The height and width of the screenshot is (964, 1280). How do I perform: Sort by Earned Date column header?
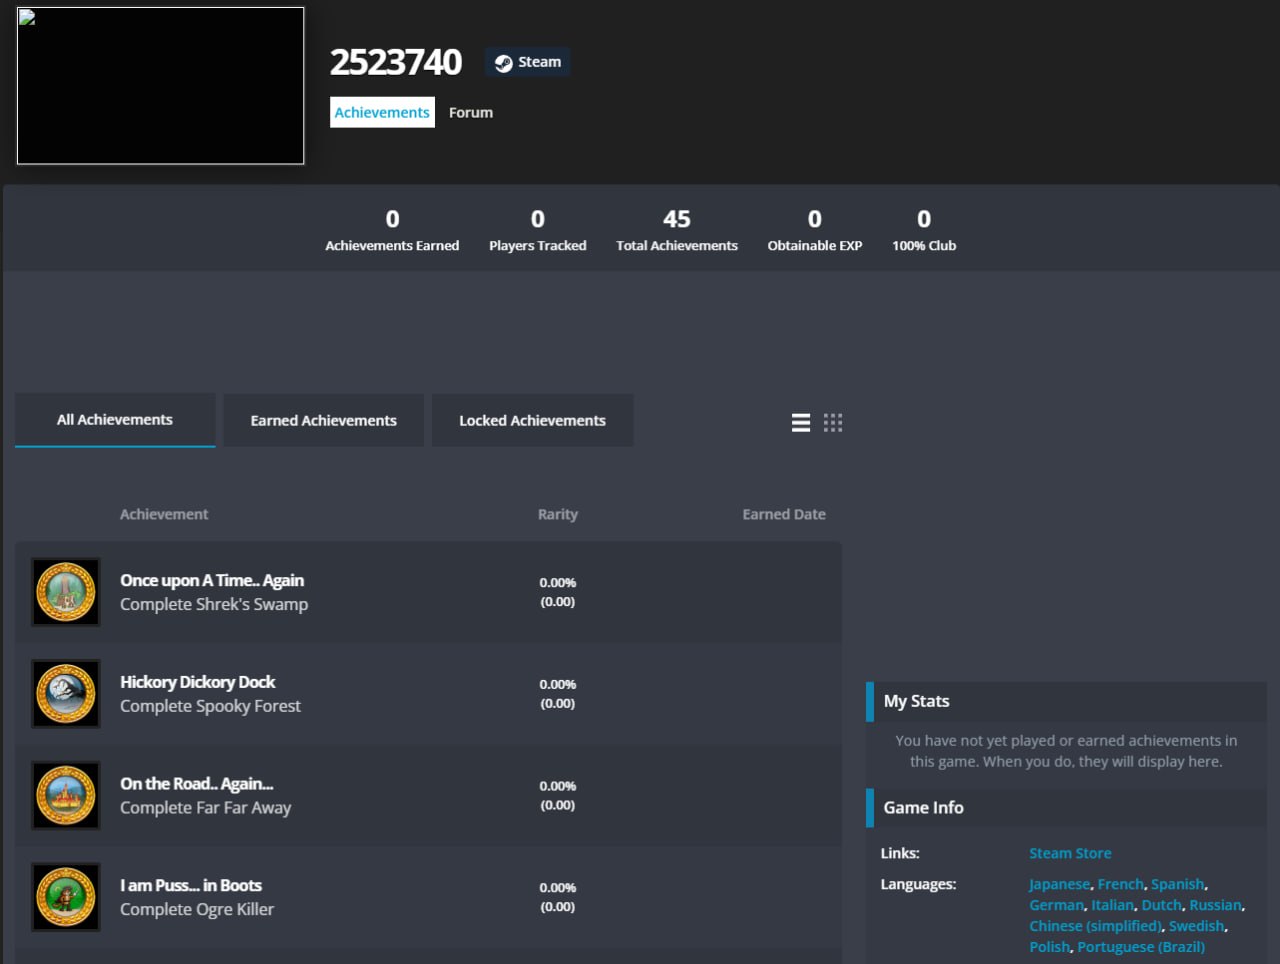click(x=784, y=514)
